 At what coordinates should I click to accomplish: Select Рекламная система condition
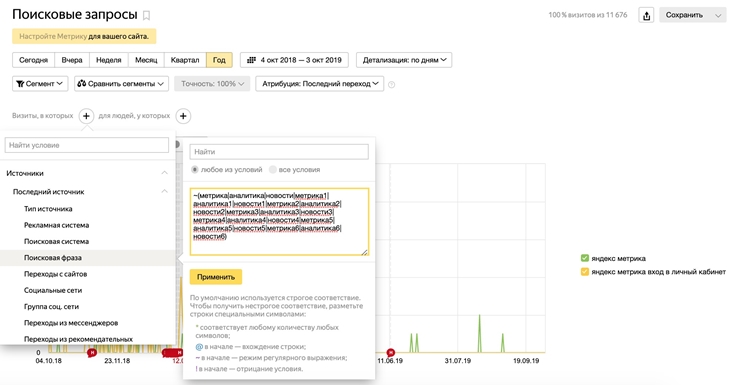click(56, 225)
